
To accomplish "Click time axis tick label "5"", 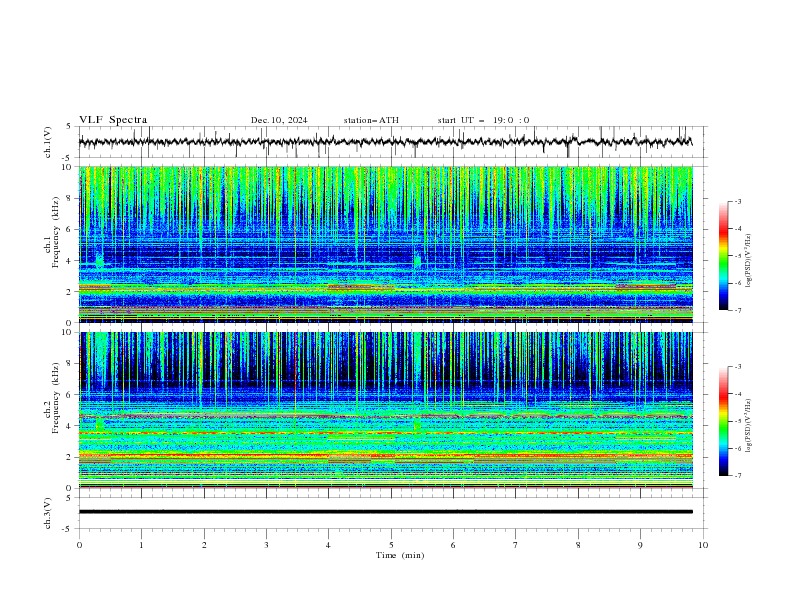I will coord(391,545).
